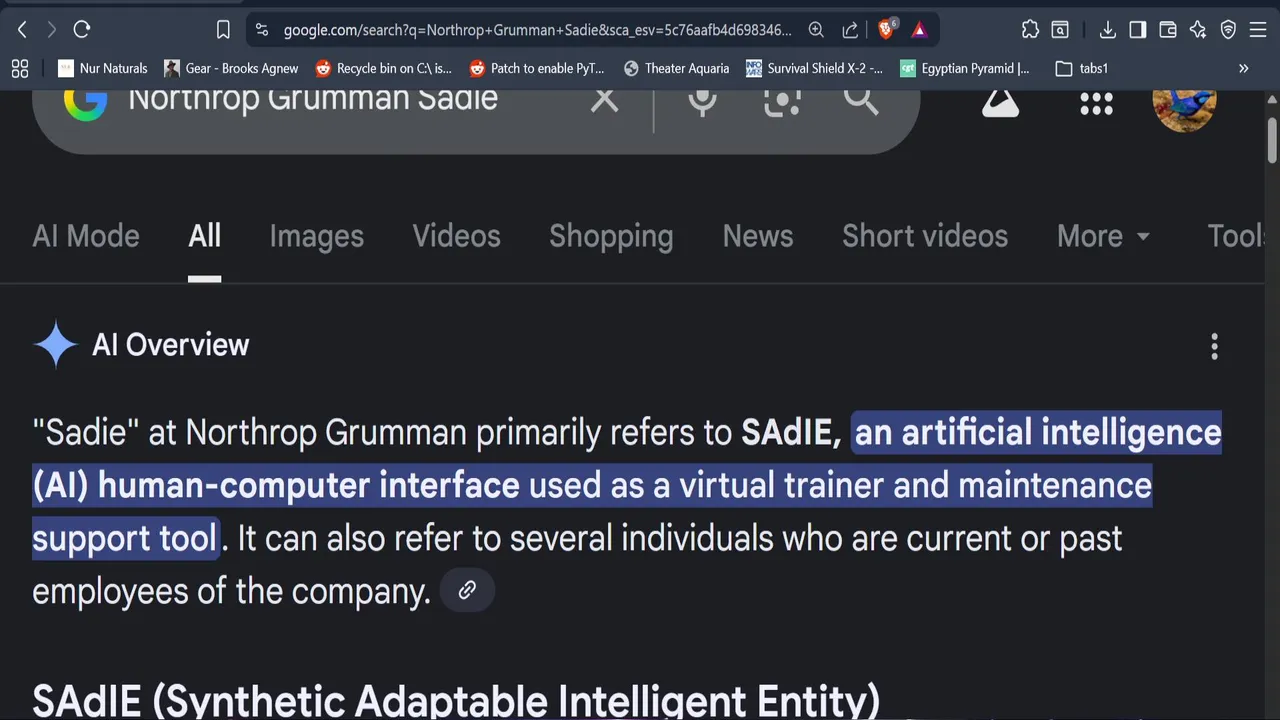Open Leo AI sparkle icon
This screenshot has width=1280, height=720.
tap(1198, 30)
